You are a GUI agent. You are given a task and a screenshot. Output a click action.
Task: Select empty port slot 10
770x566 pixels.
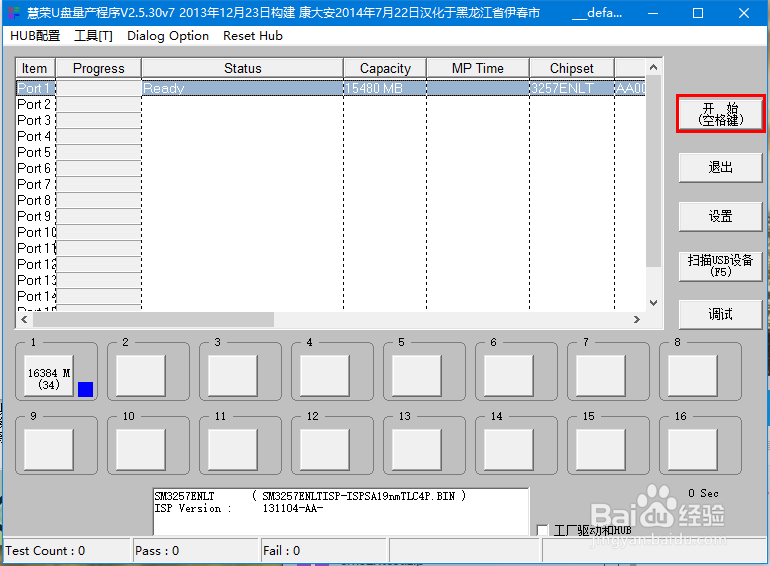[x=141, y=450]
